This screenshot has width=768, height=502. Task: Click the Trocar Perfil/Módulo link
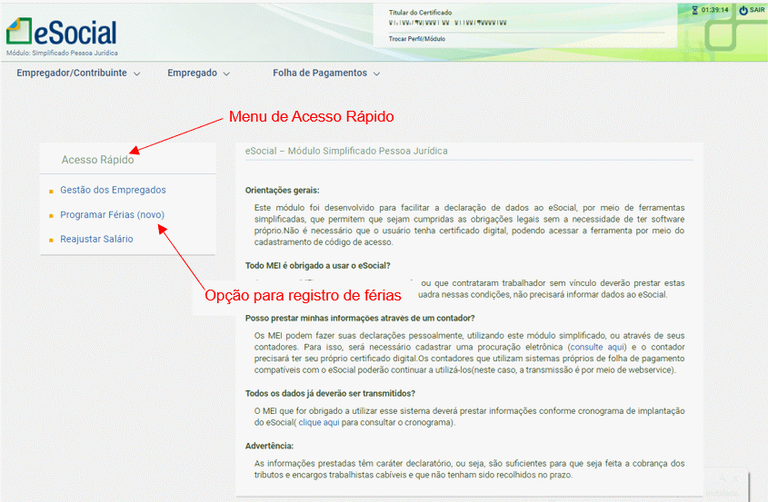pos(417,39)
